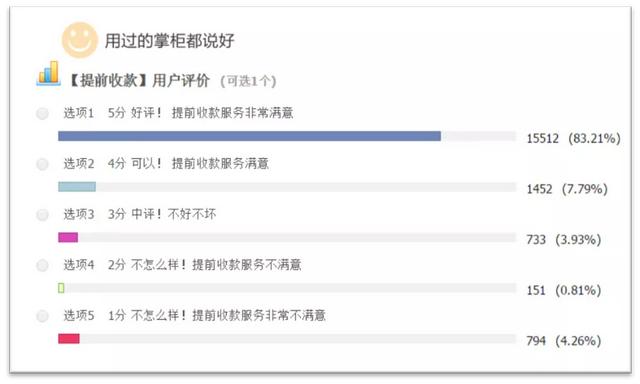Click the small green 0.81% bar
This screenshot has height=384, width=640.
pyautogui.click(x=61, y=288)
